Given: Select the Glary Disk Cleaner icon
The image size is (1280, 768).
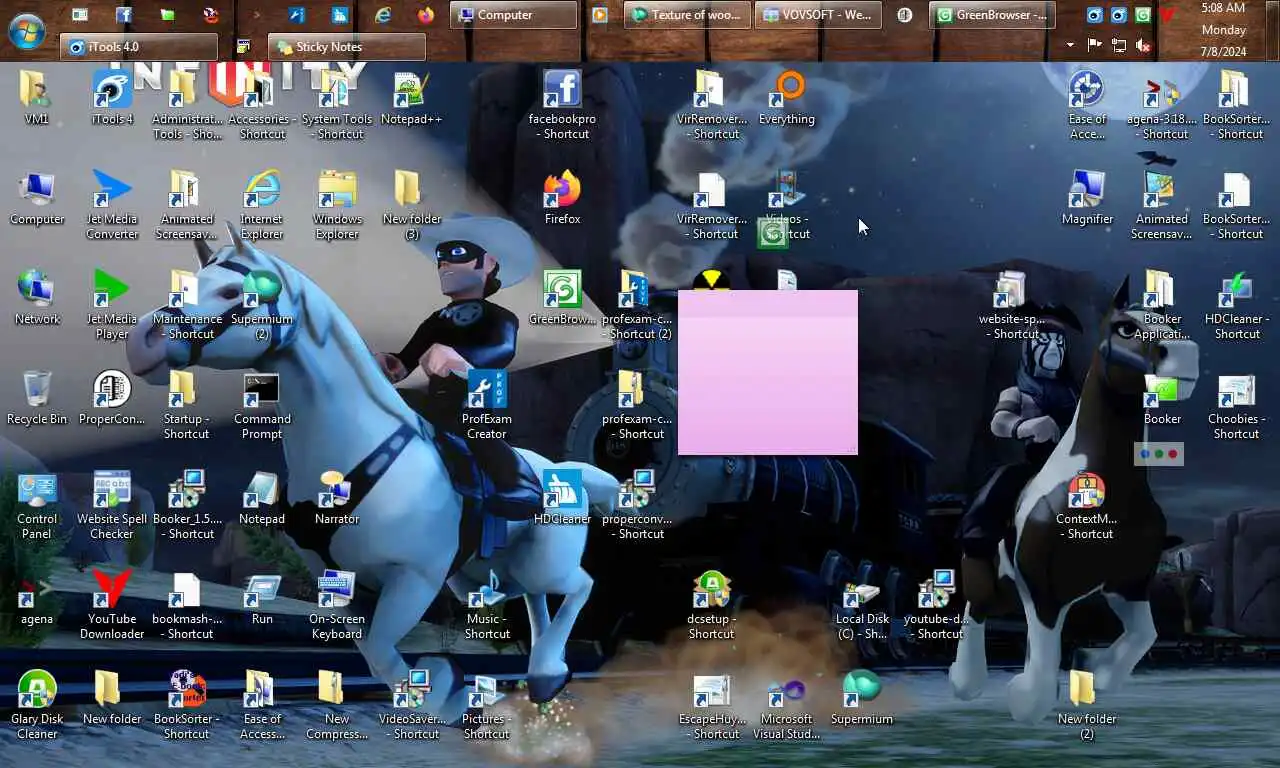Looking at the screenshot, I should point(37,705).
